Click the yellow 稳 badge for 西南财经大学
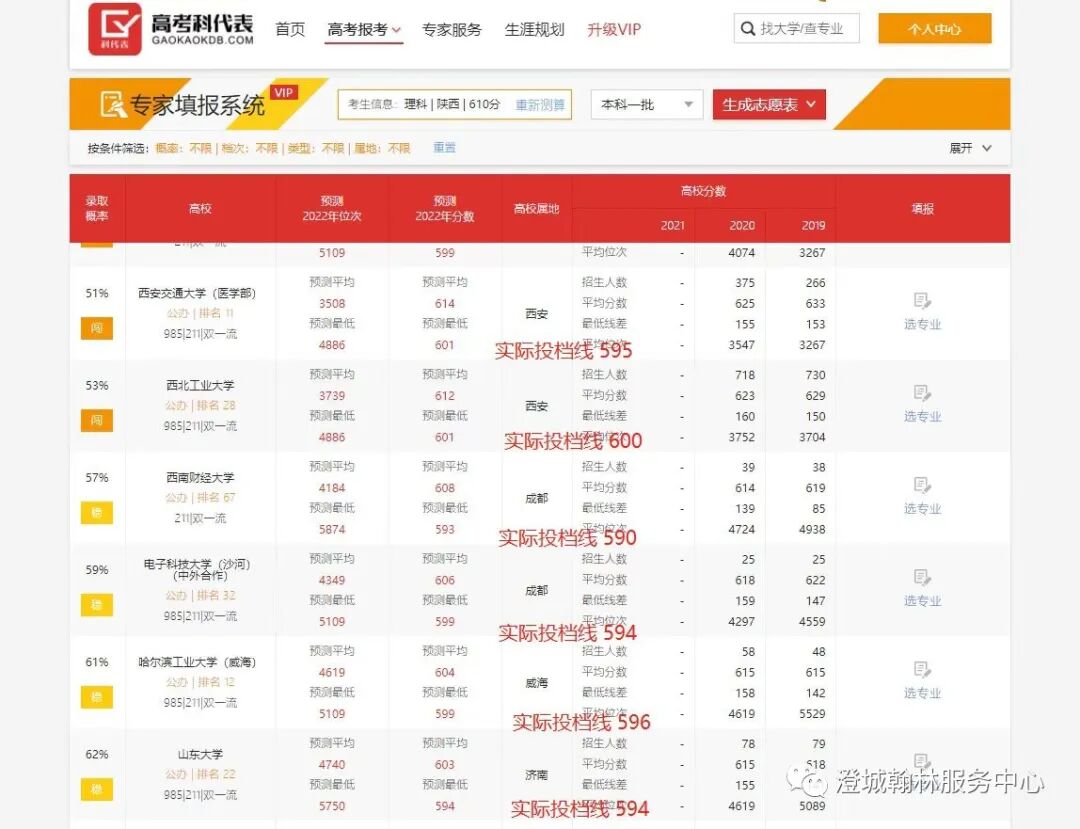 pos(96,513)
